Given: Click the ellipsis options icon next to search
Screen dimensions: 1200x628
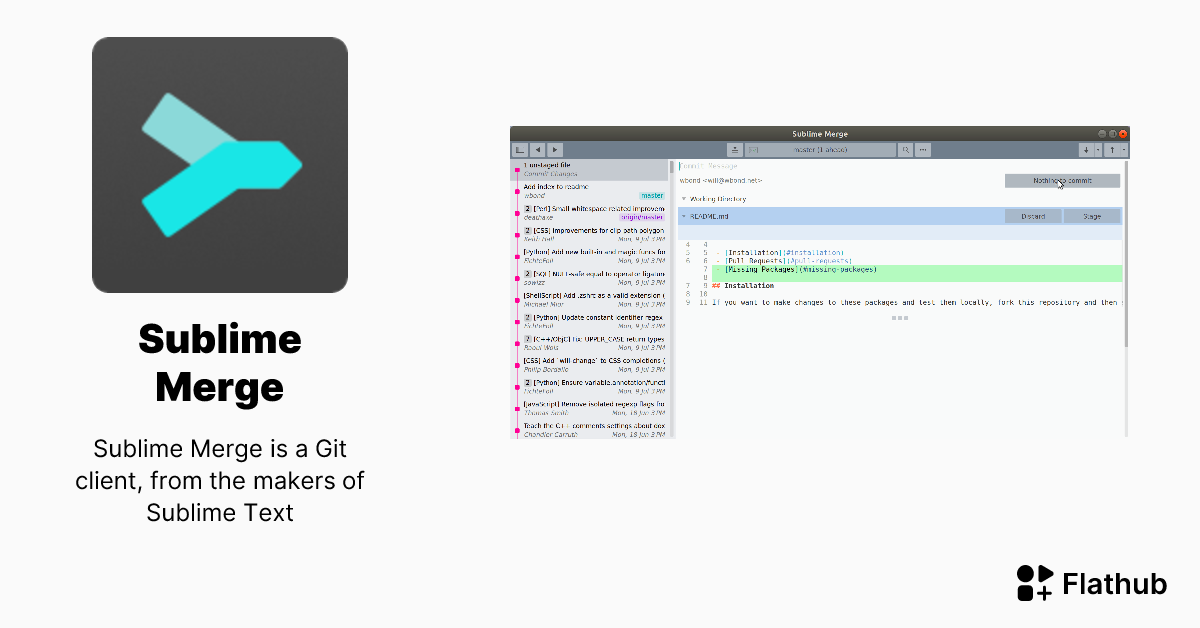Looking at the screenshot, I should click(x=922, y=149).
